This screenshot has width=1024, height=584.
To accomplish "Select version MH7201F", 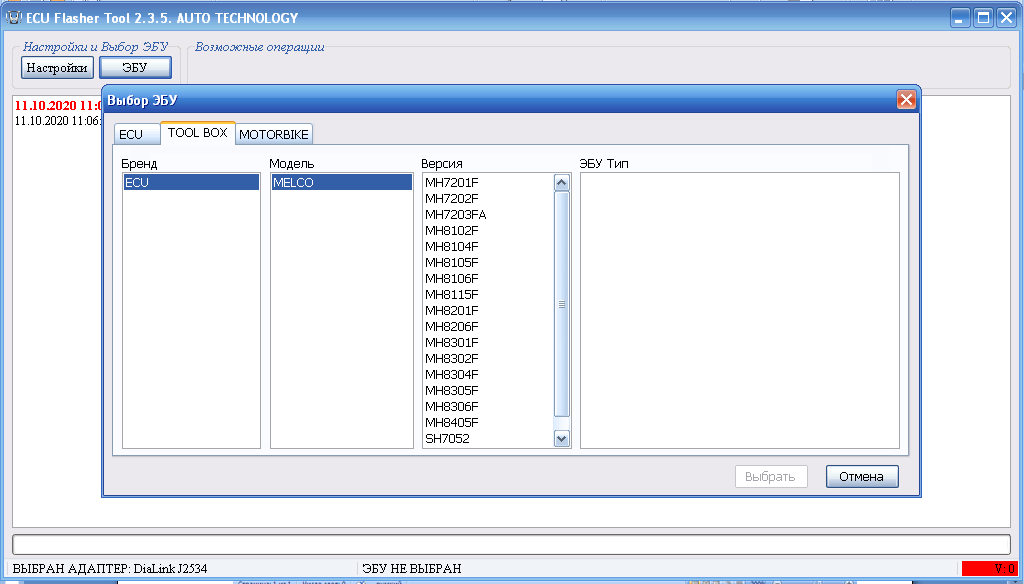I will [452, 182].
